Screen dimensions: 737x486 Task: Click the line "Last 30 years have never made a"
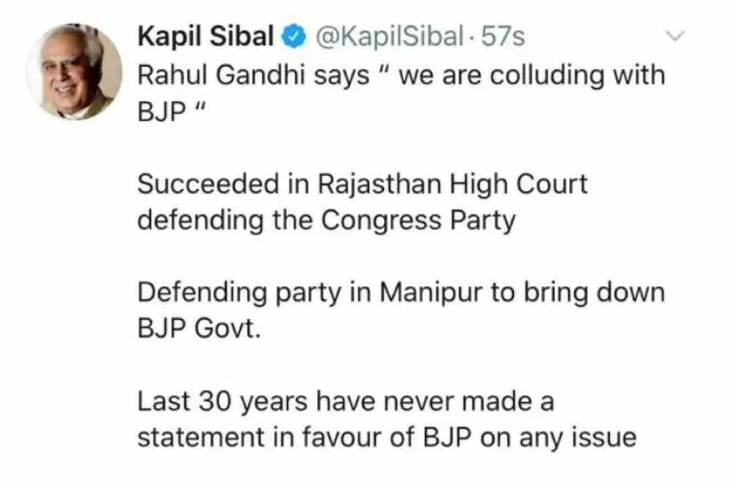[344, 402]
